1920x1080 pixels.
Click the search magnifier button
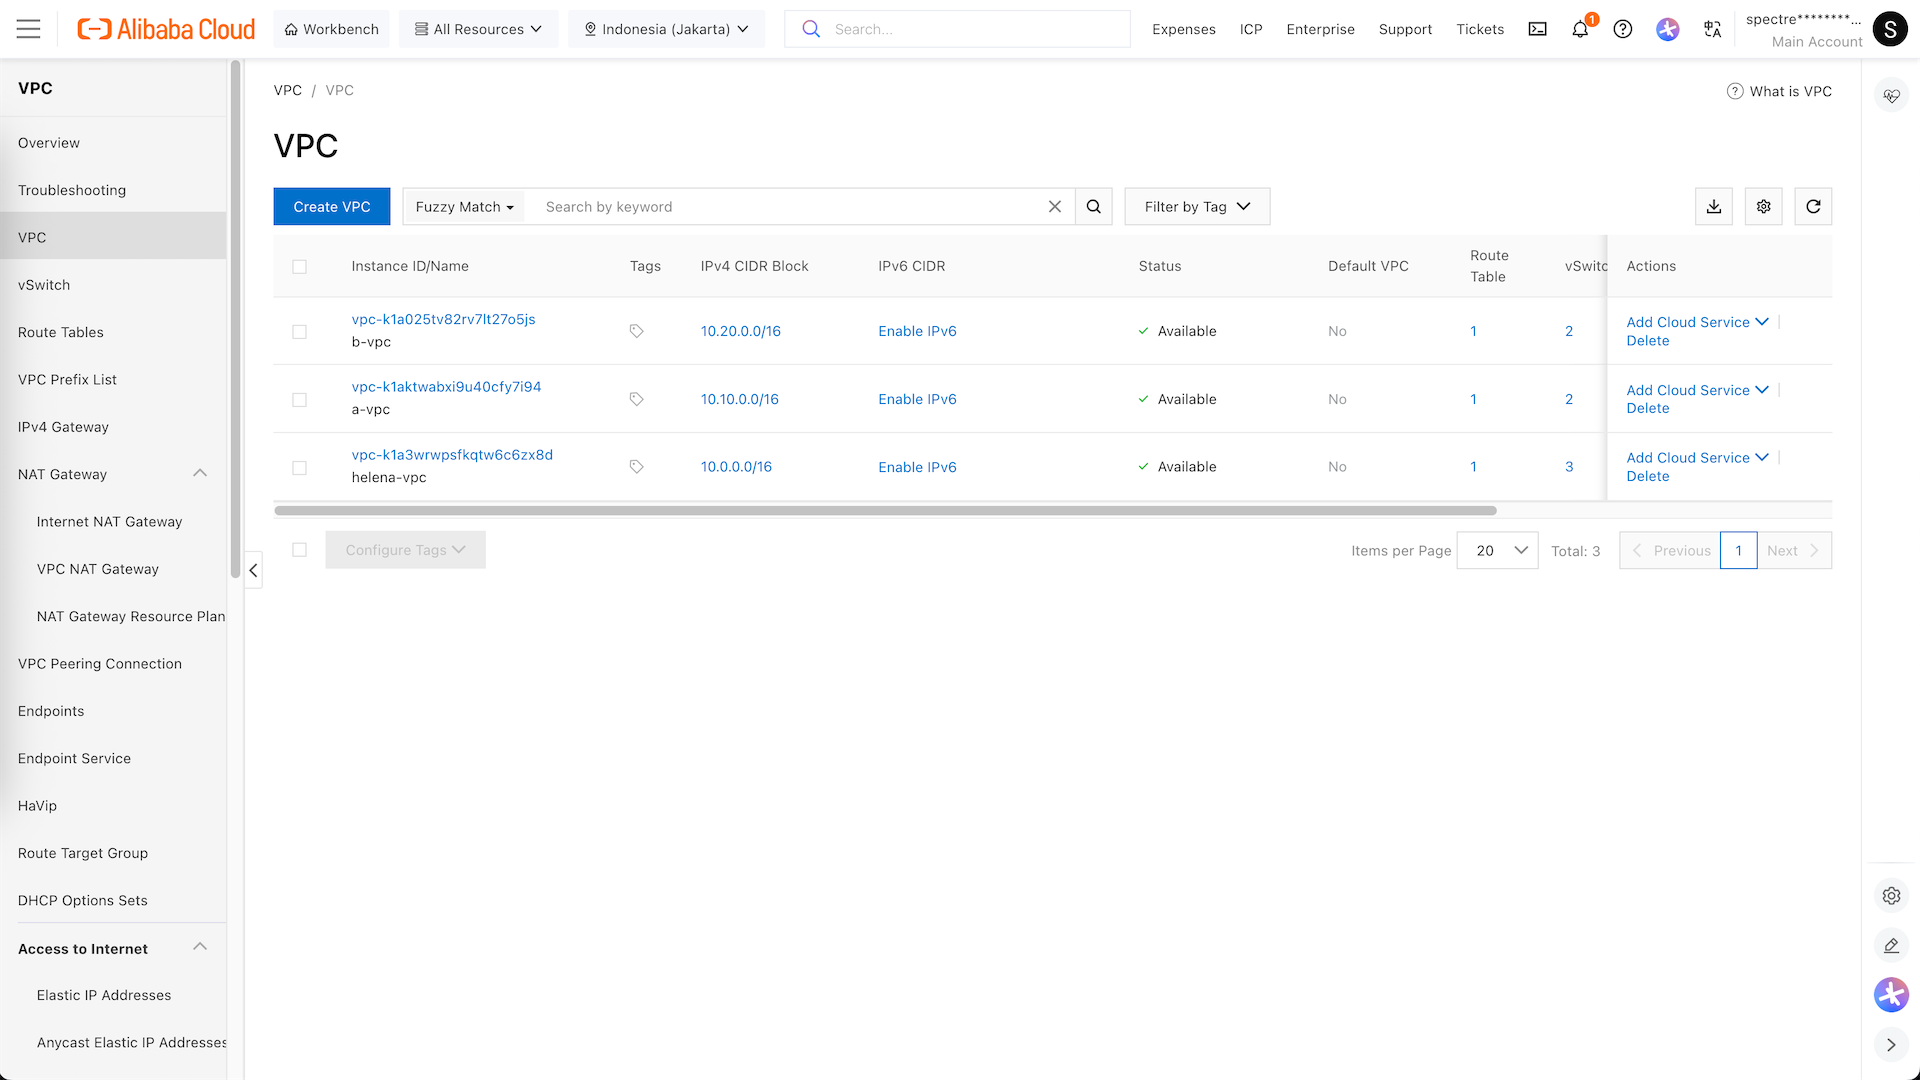coord(1093,207)
